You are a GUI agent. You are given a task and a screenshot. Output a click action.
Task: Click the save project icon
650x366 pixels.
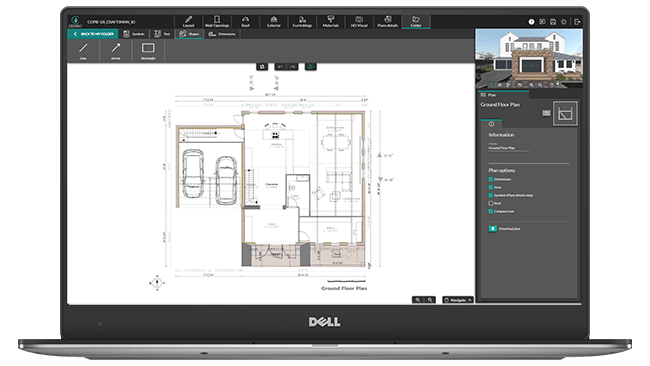point(553,22)
